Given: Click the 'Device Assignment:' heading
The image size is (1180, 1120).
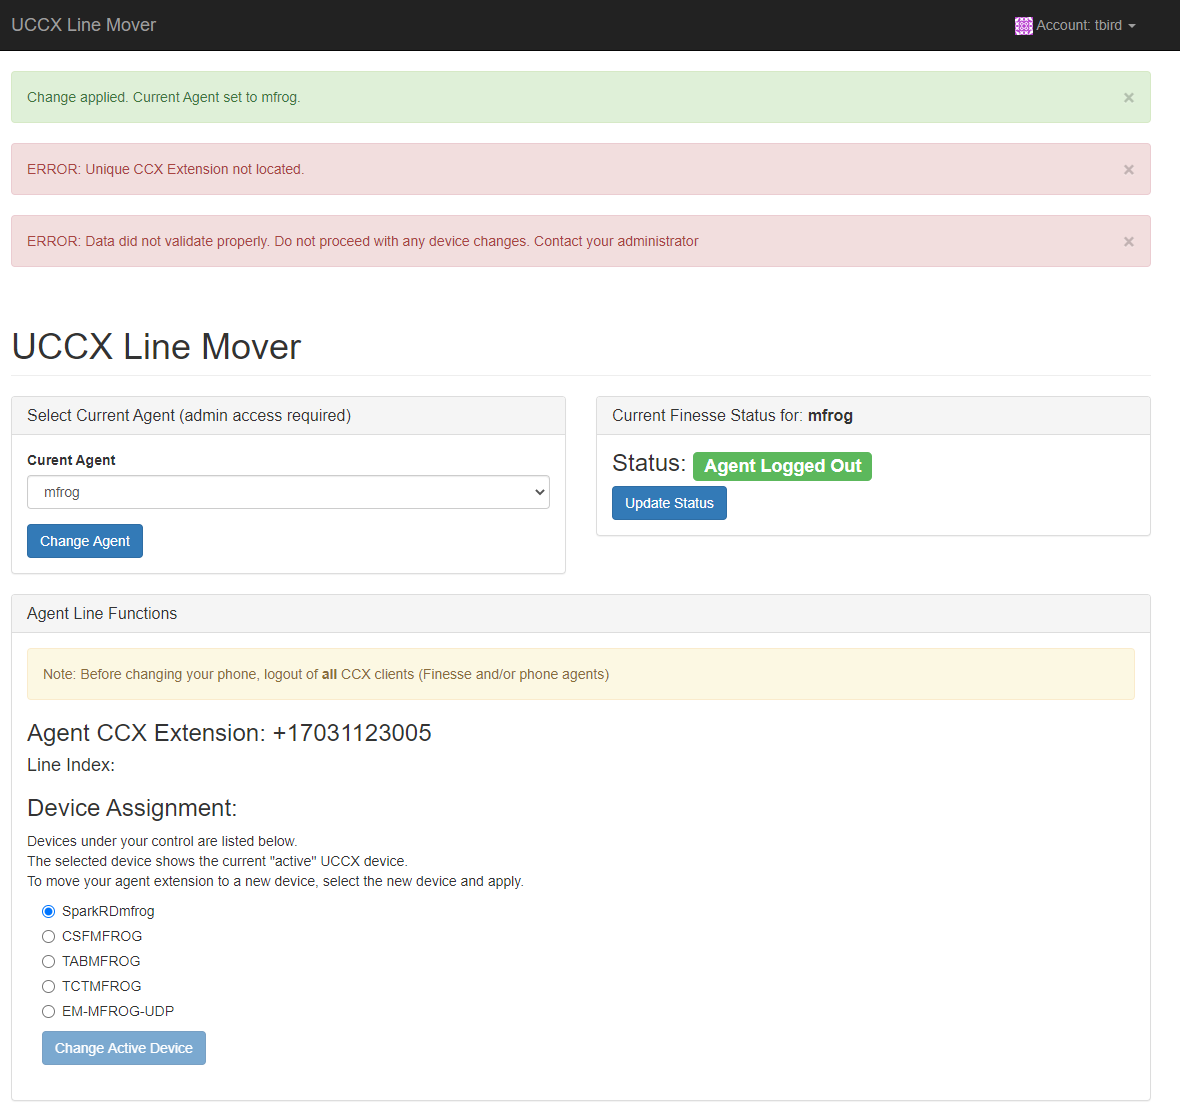Looking at the screenshot, I should 132,808.
